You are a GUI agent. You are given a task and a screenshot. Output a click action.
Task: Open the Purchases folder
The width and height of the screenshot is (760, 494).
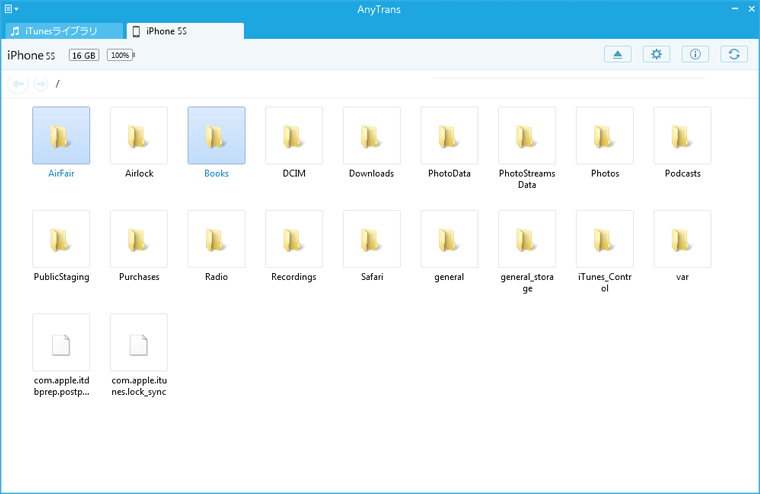[x=139, y=239]
